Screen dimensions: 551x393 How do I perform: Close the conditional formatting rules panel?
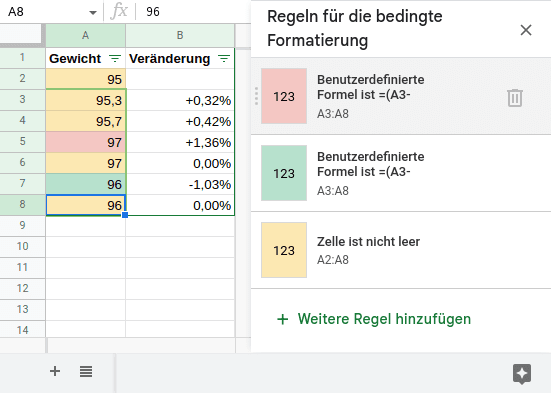(526, 30)
